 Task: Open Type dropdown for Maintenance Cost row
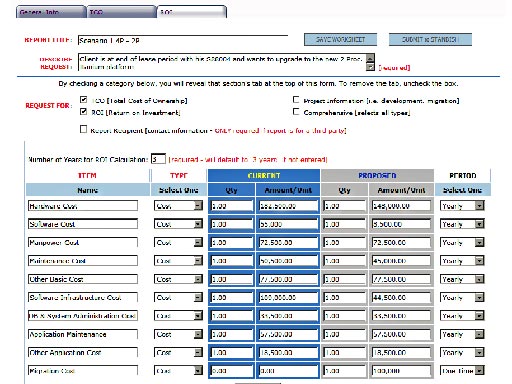click(178, 261)
